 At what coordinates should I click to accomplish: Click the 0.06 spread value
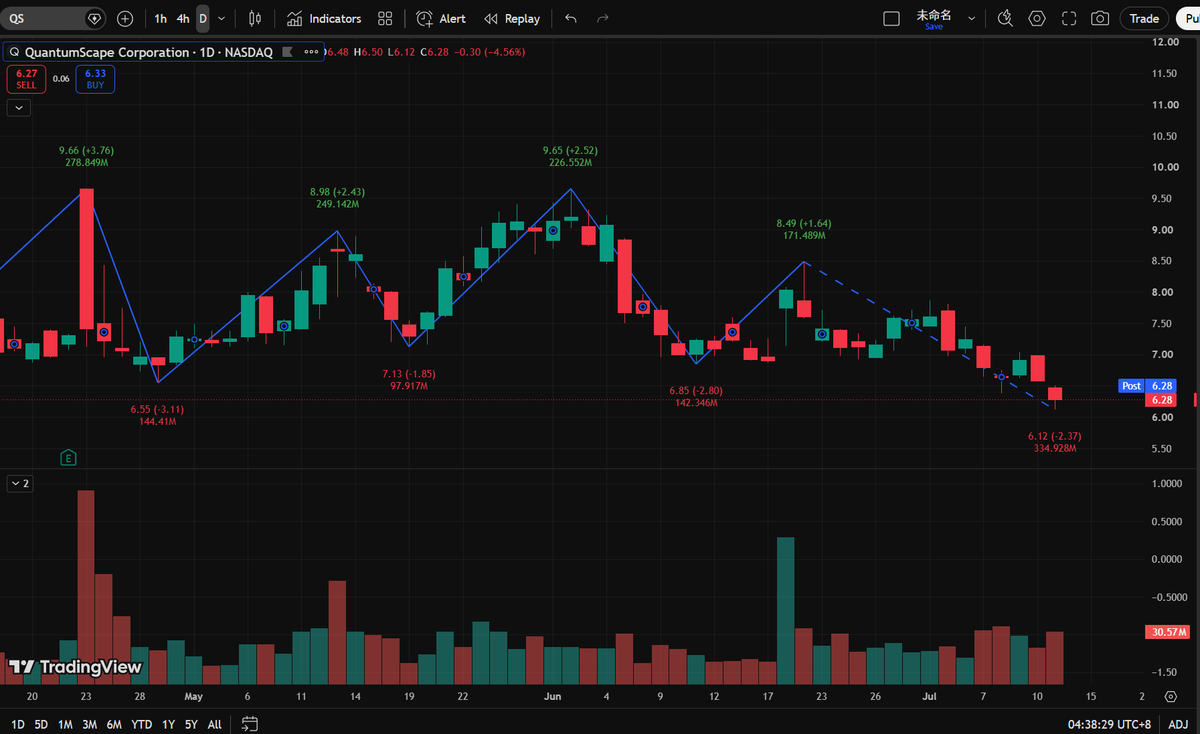(x=61, y=79)
